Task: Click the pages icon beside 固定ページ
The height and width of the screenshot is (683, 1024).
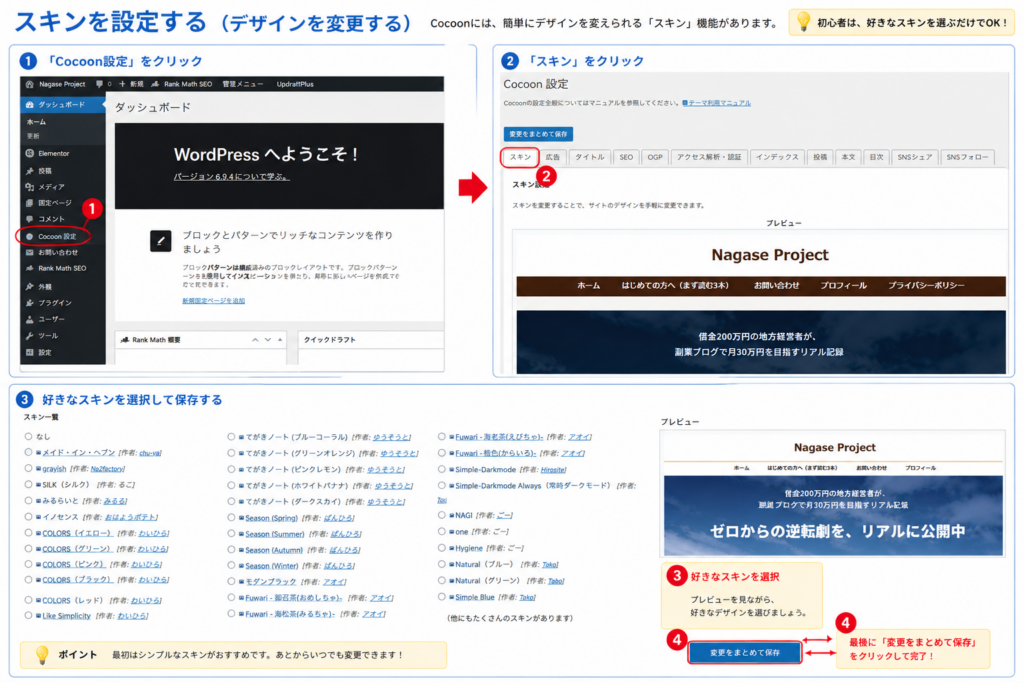Action: tap(29, 203)
